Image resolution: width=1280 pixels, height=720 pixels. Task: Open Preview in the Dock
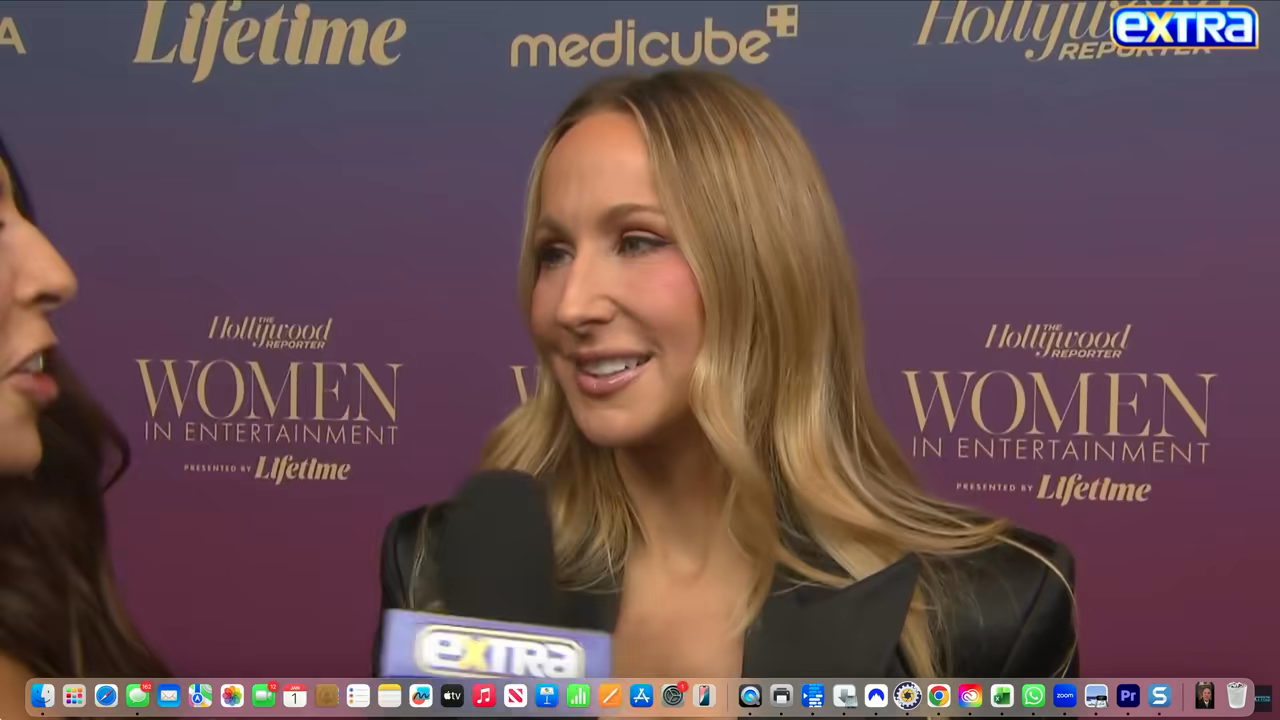click(1096, 696)
